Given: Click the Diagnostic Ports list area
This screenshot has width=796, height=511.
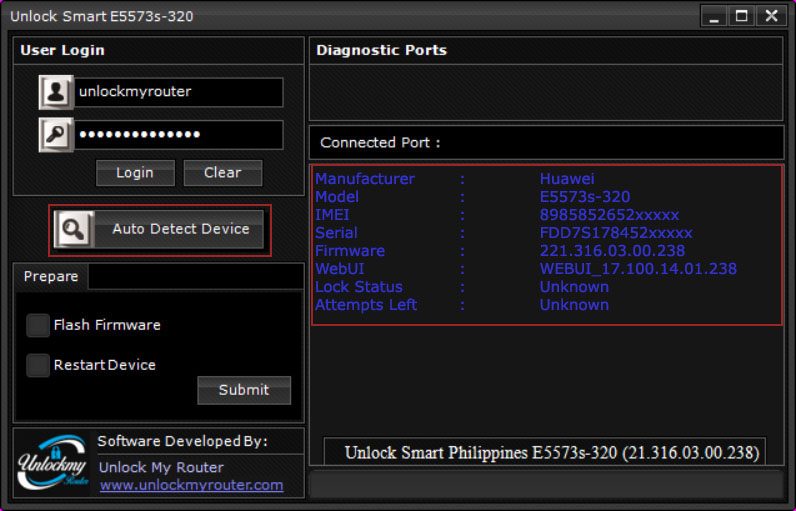Looking at the screenshot, I should pyautogui.click(x=546, y=92).
